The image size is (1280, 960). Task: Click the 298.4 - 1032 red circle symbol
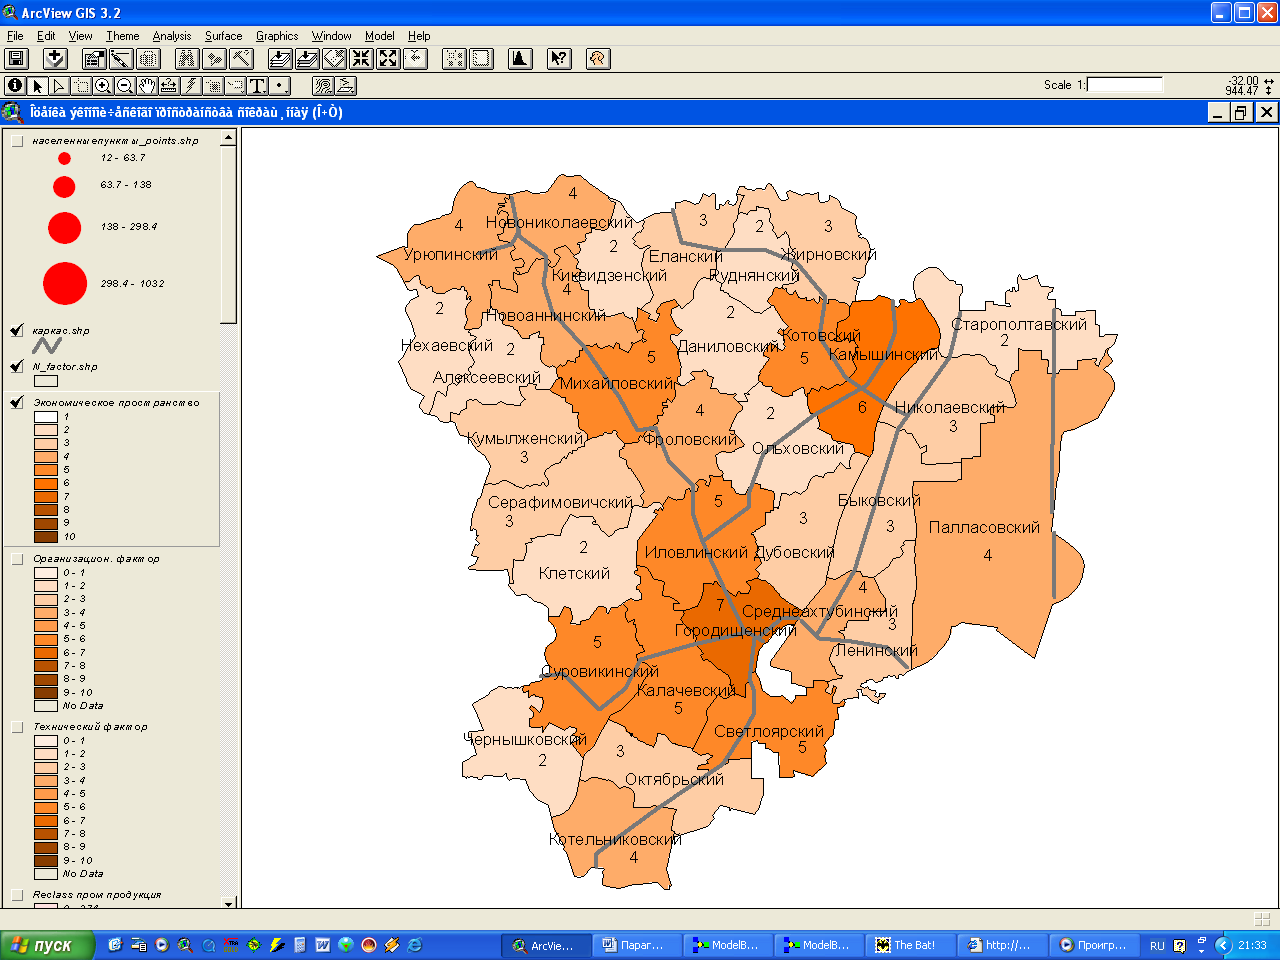[65, 283]
